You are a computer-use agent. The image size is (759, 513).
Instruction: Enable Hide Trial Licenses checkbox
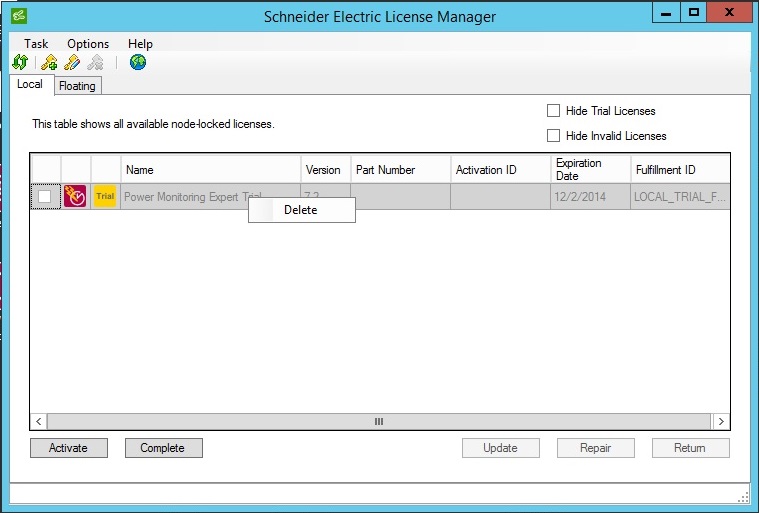click(553, 111)
